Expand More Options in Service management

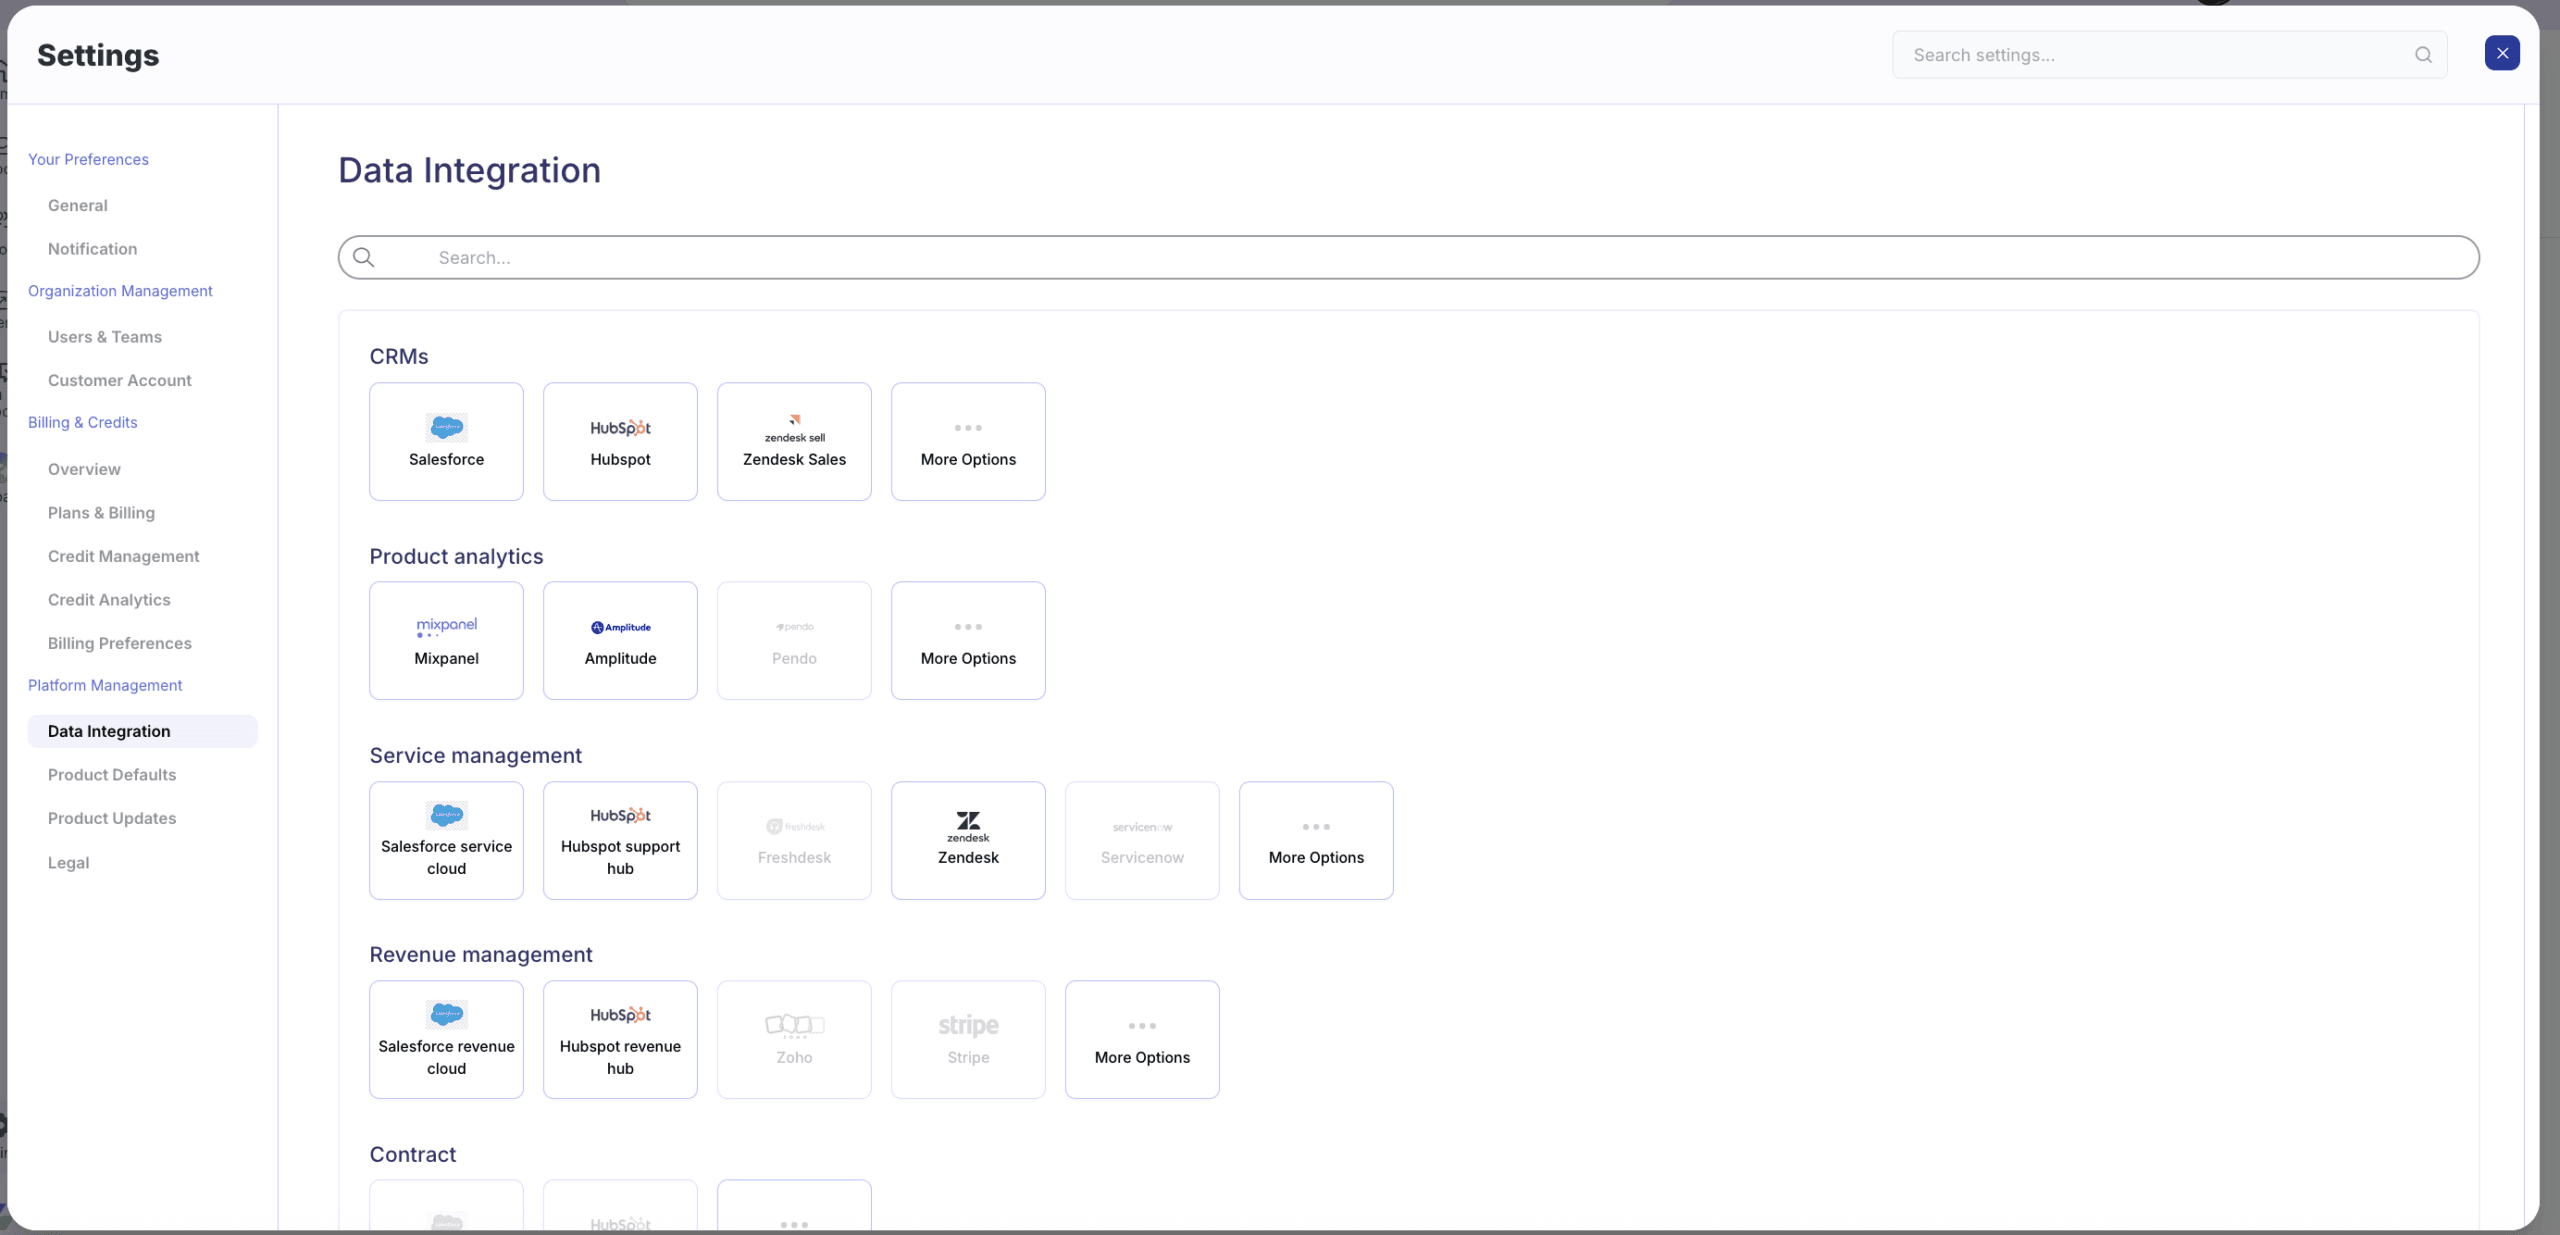pyautogui.click(x=1315, y=839)
